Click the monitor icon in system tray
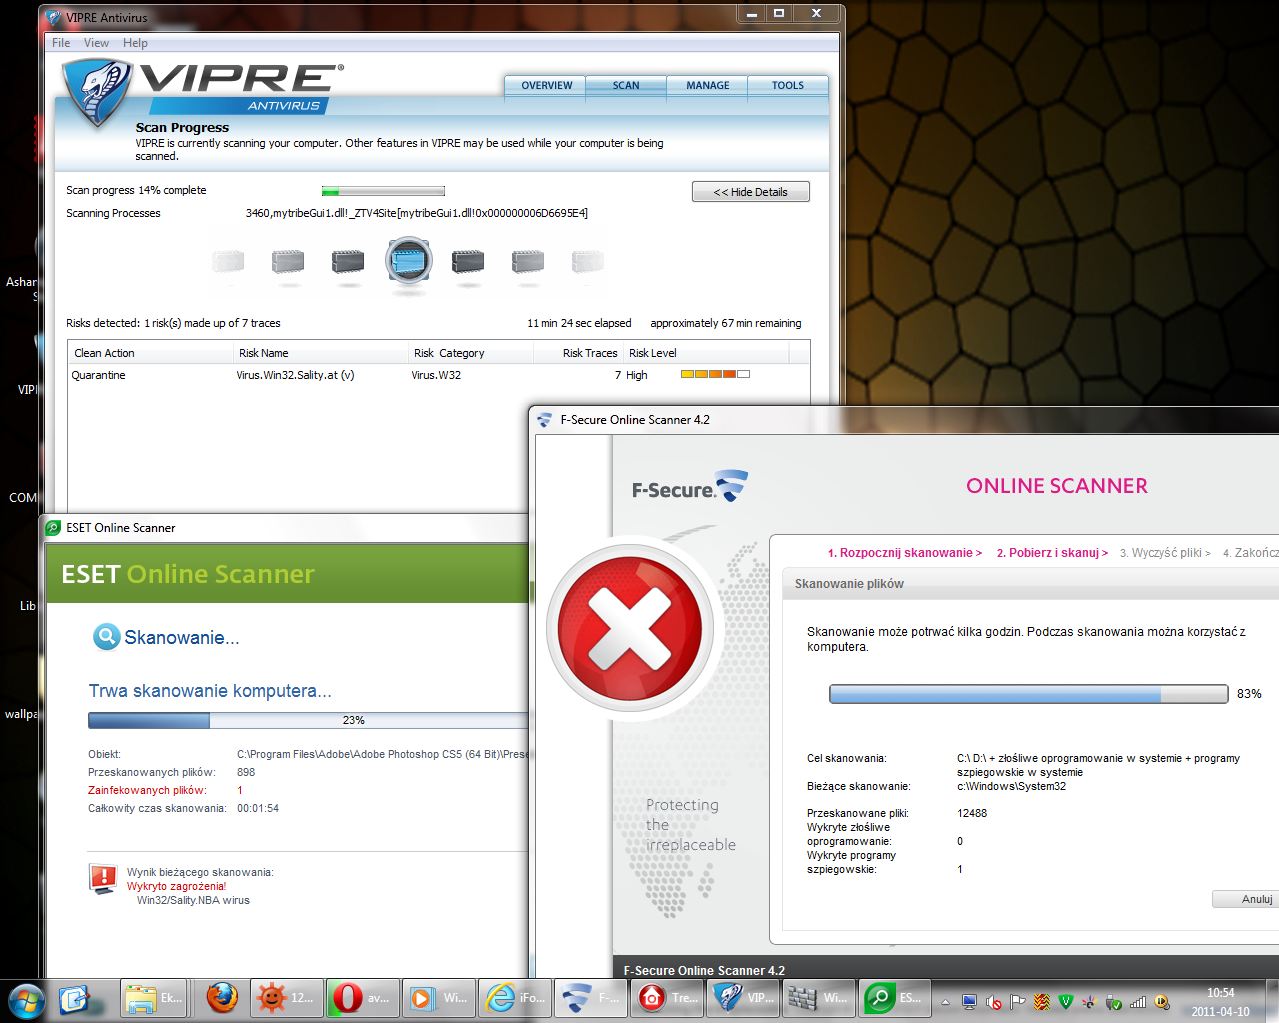Viewport: 1279px width, 1023px height. click(969, 1002)
